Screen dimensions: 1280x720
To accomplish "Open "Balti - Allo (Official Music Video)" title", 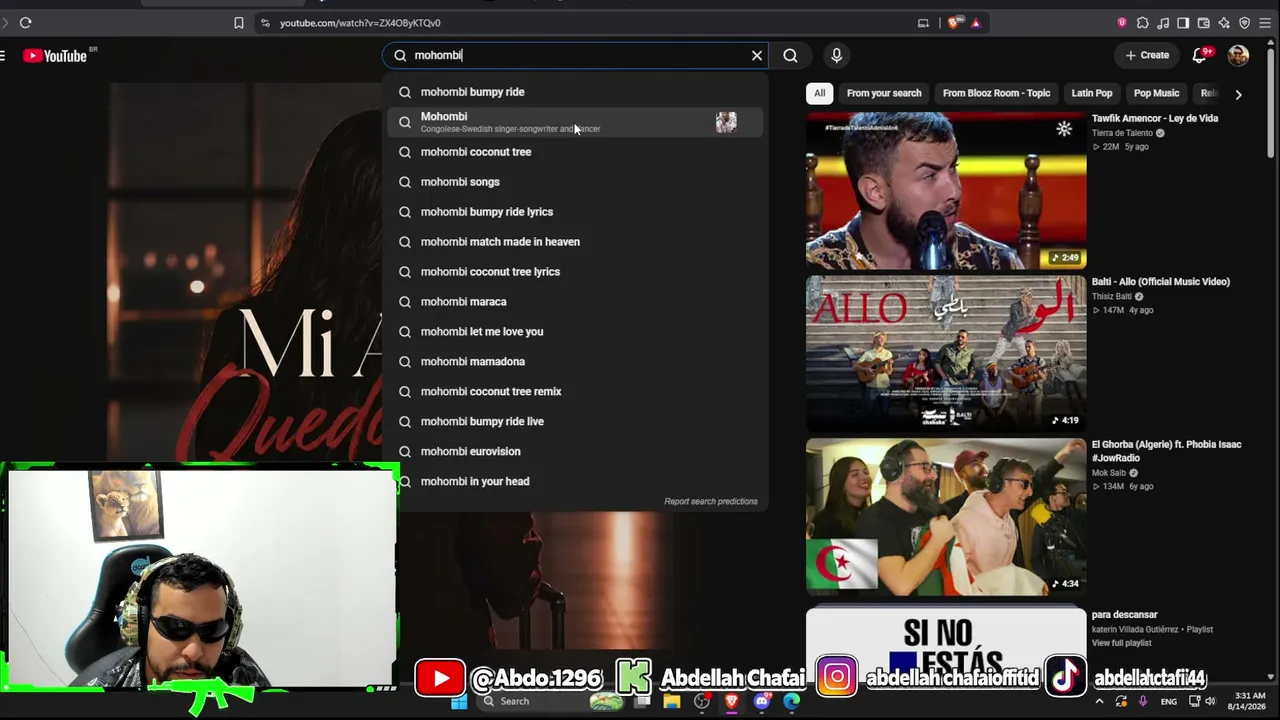I will click(x=1161, y=282).
